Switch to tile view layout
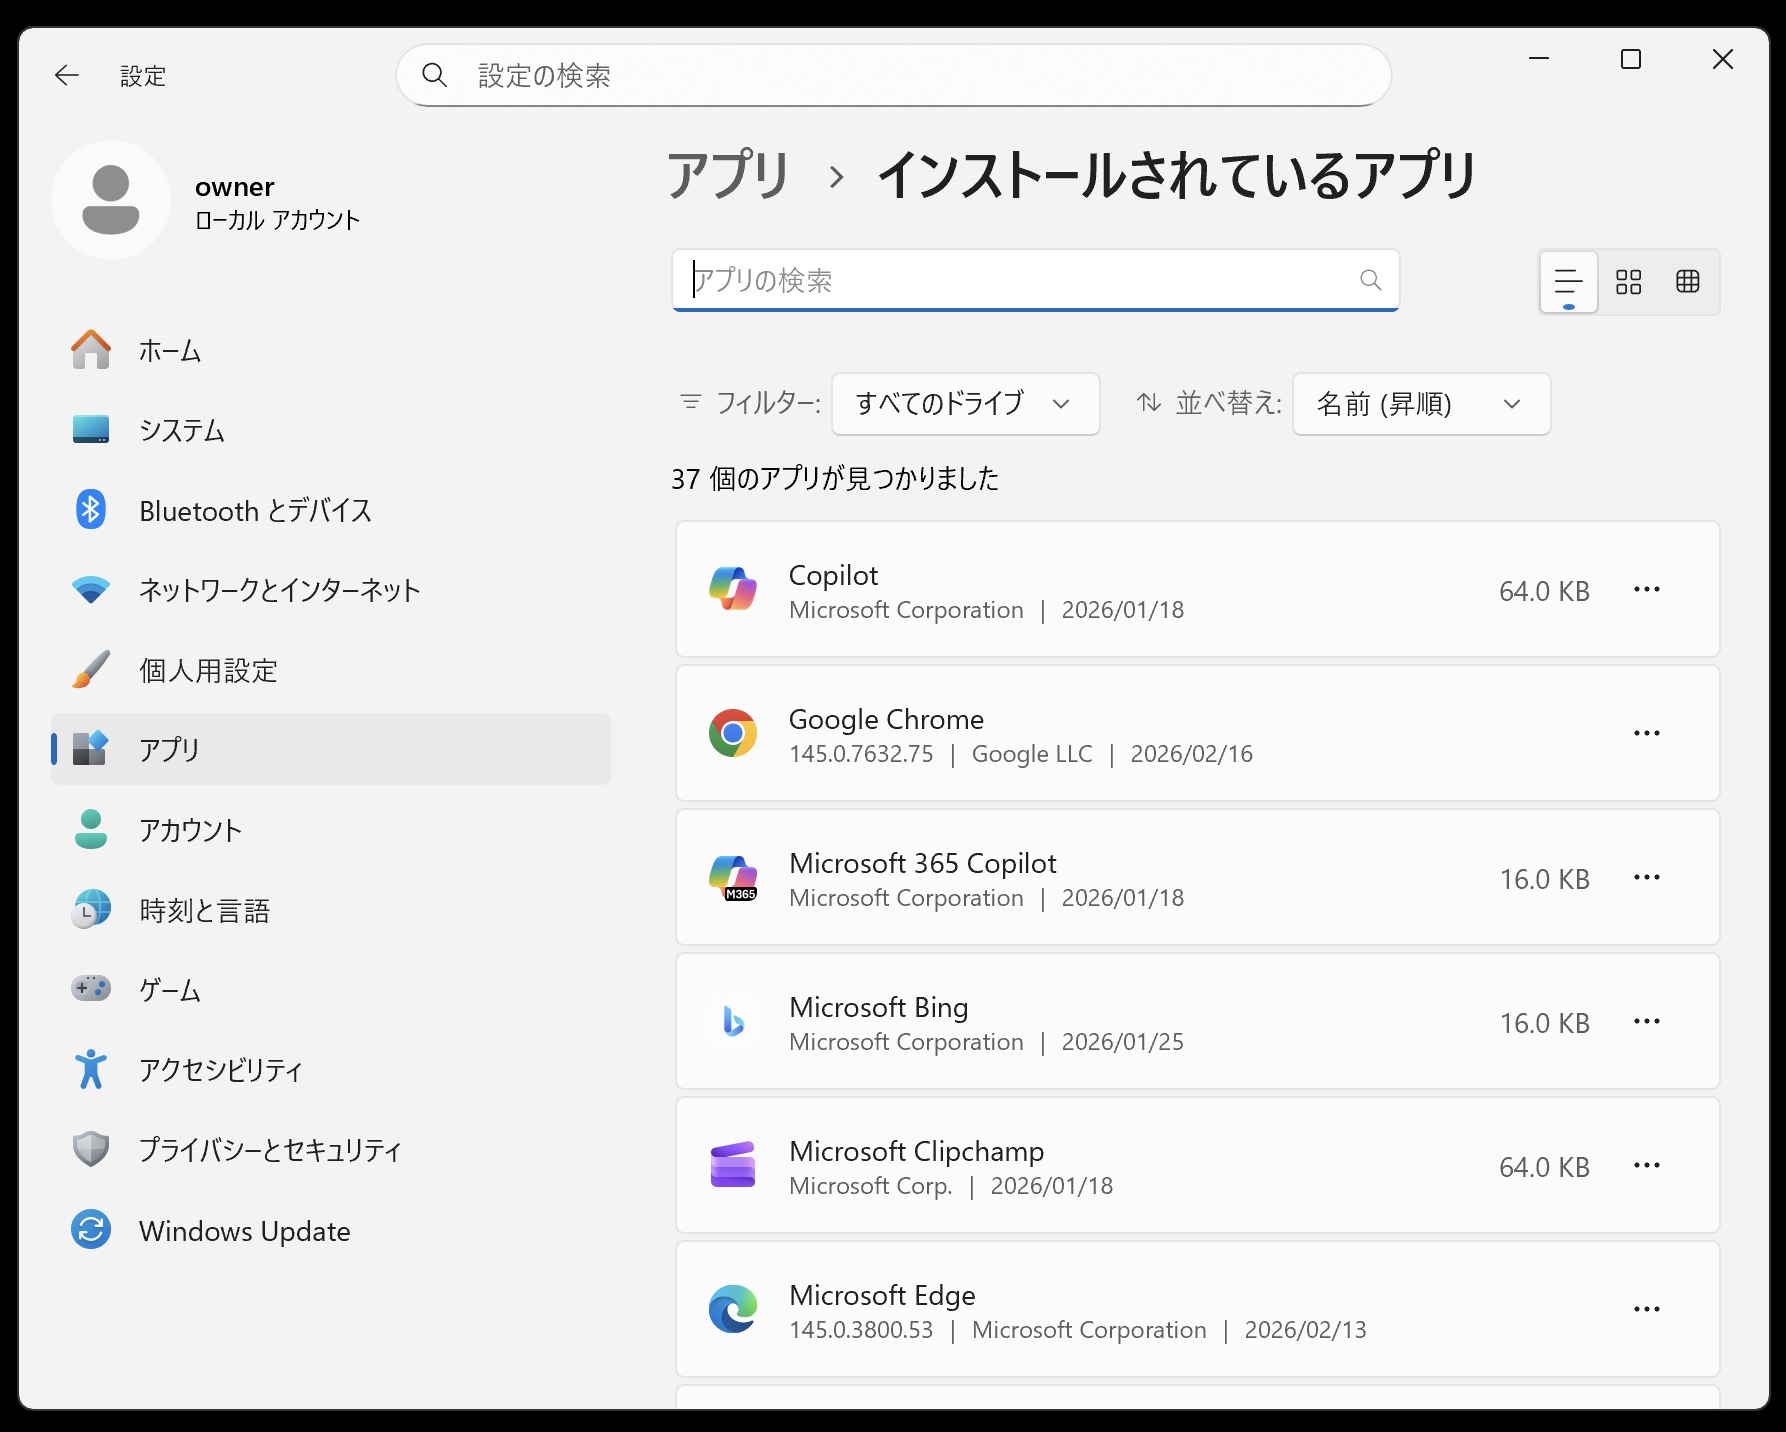 tap(1629, 281)
